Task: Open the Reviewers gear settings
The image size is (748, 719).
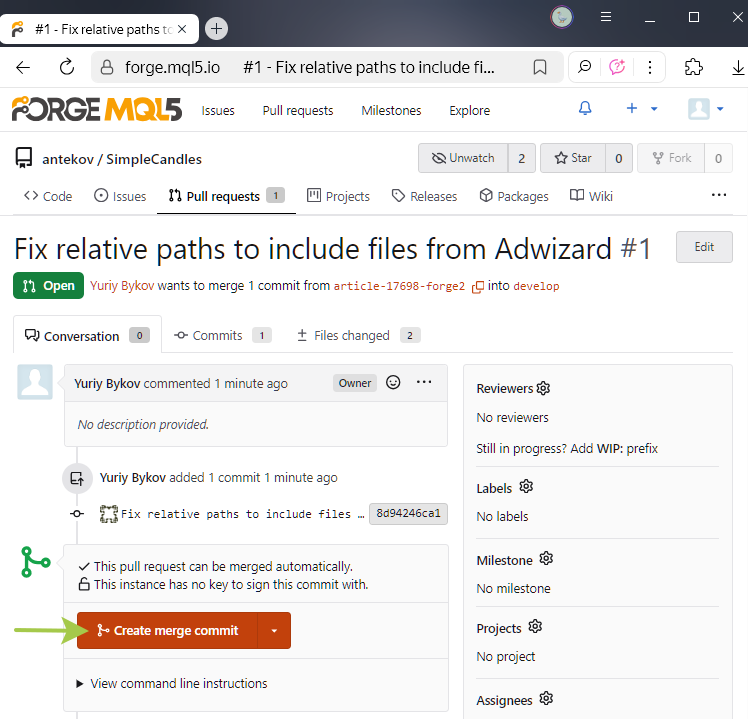Action: coord(543,388)
